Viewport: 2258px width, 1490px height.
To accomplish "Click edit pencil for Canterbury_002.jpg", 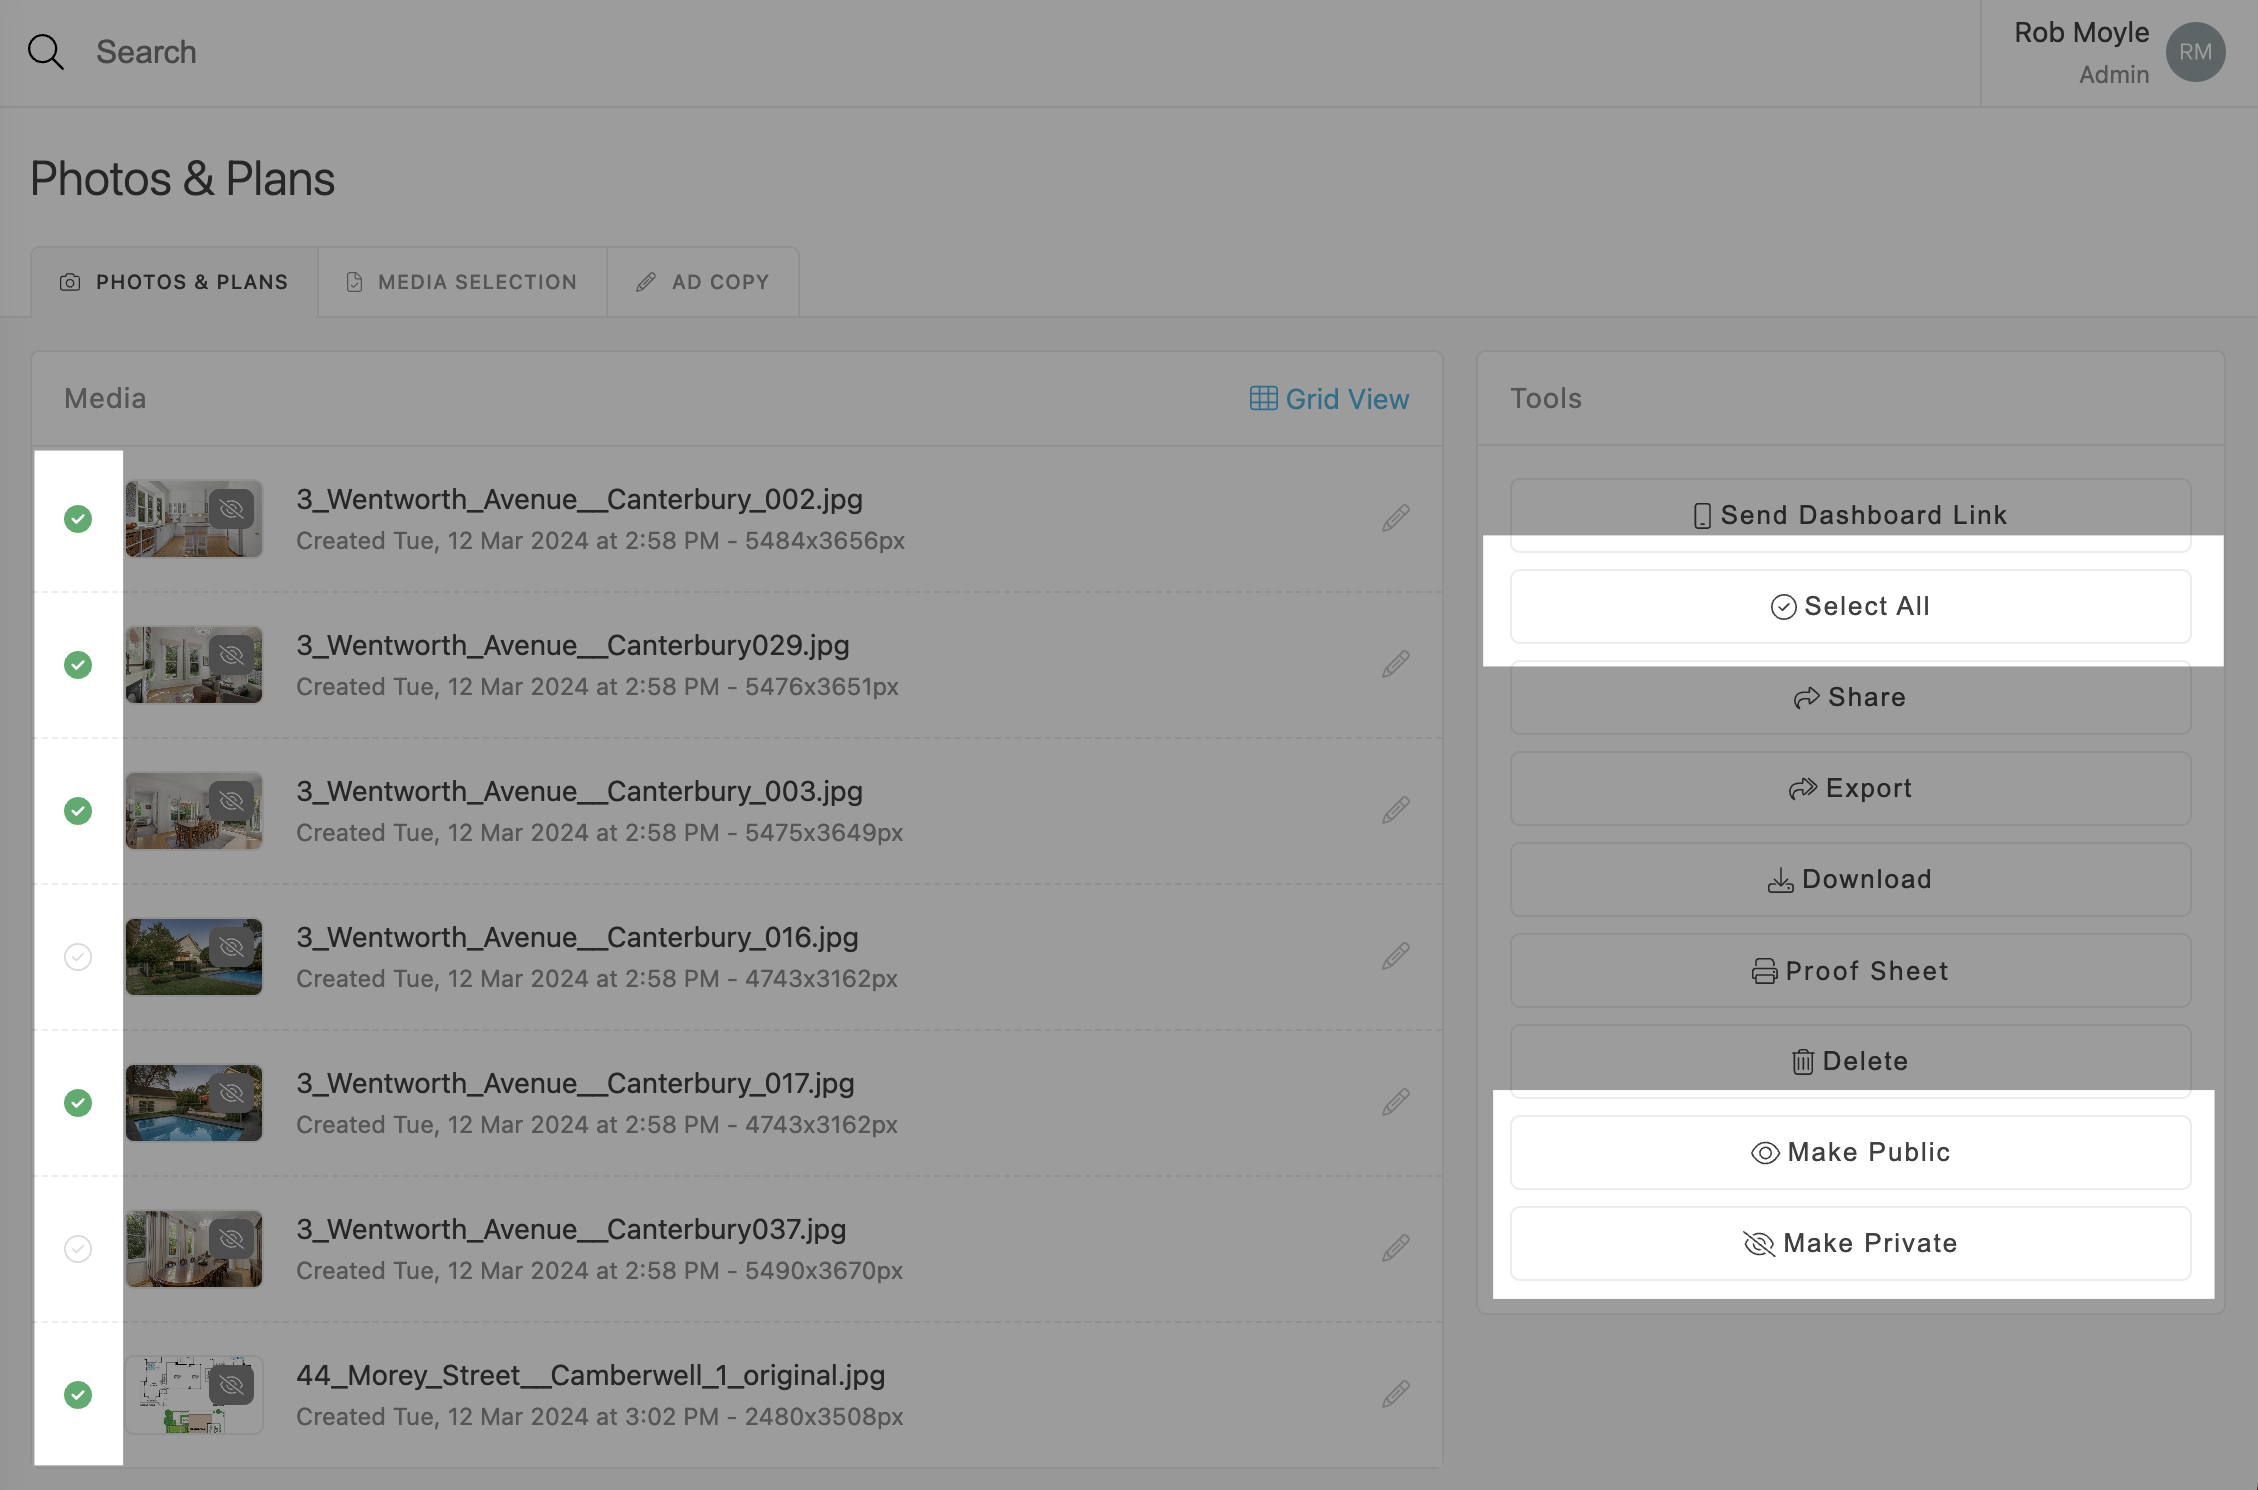I will pyautogui.click(x=1396, y=518).
